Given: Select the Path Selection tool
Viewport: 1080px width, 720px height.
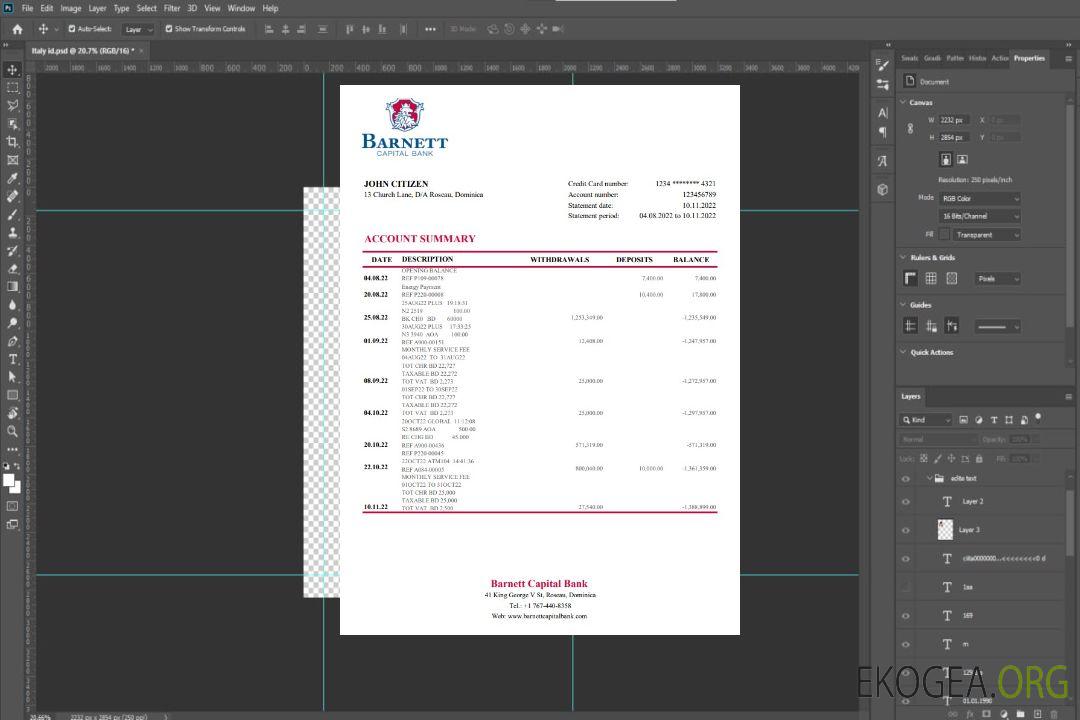Looking at the screenshot, I should (12, 377).
